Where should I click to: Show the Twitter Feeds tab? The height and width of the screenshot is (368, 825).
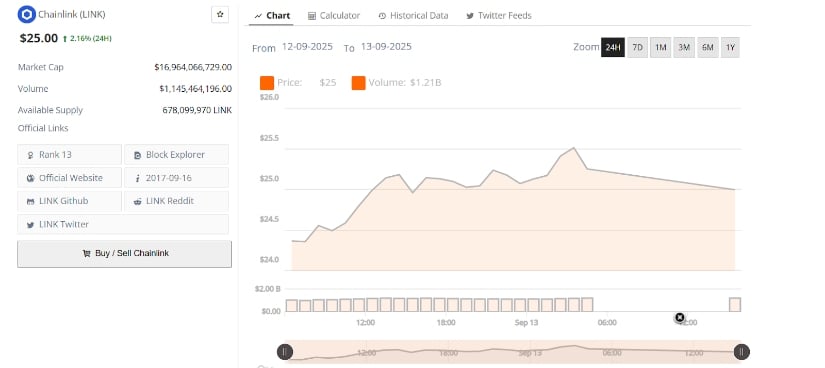click(499, 16)
